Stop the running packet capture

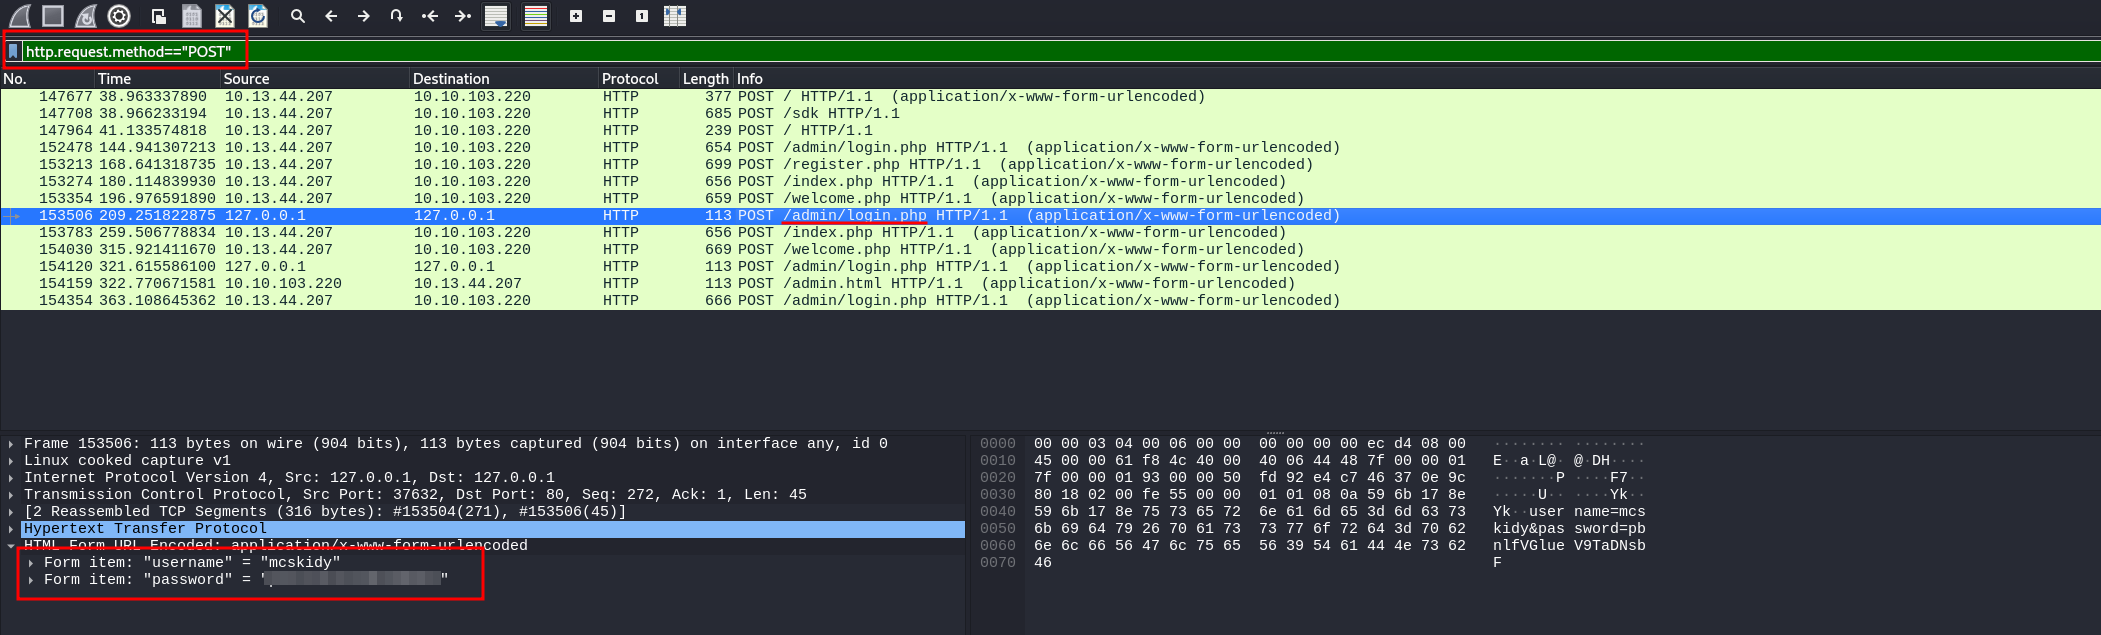pyautogui.click(x=53, y=16)
